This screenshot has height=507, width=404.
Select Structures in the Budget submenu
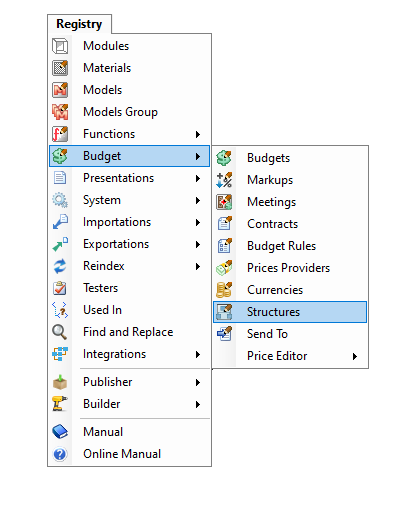pyautogui.click(x=290, y=312)
